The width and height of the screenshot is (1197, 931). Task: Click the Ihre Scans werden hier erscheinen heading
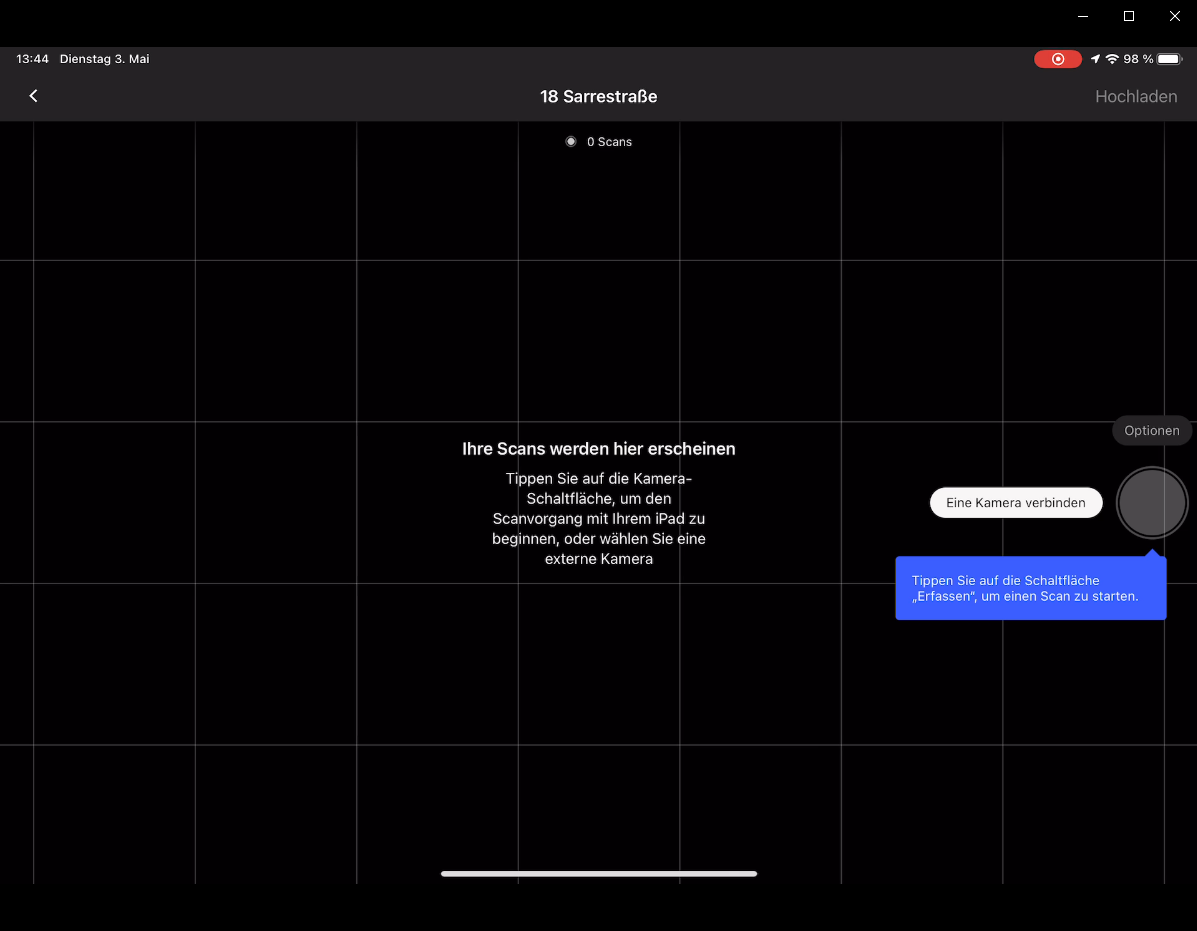[x=598, y=449]
